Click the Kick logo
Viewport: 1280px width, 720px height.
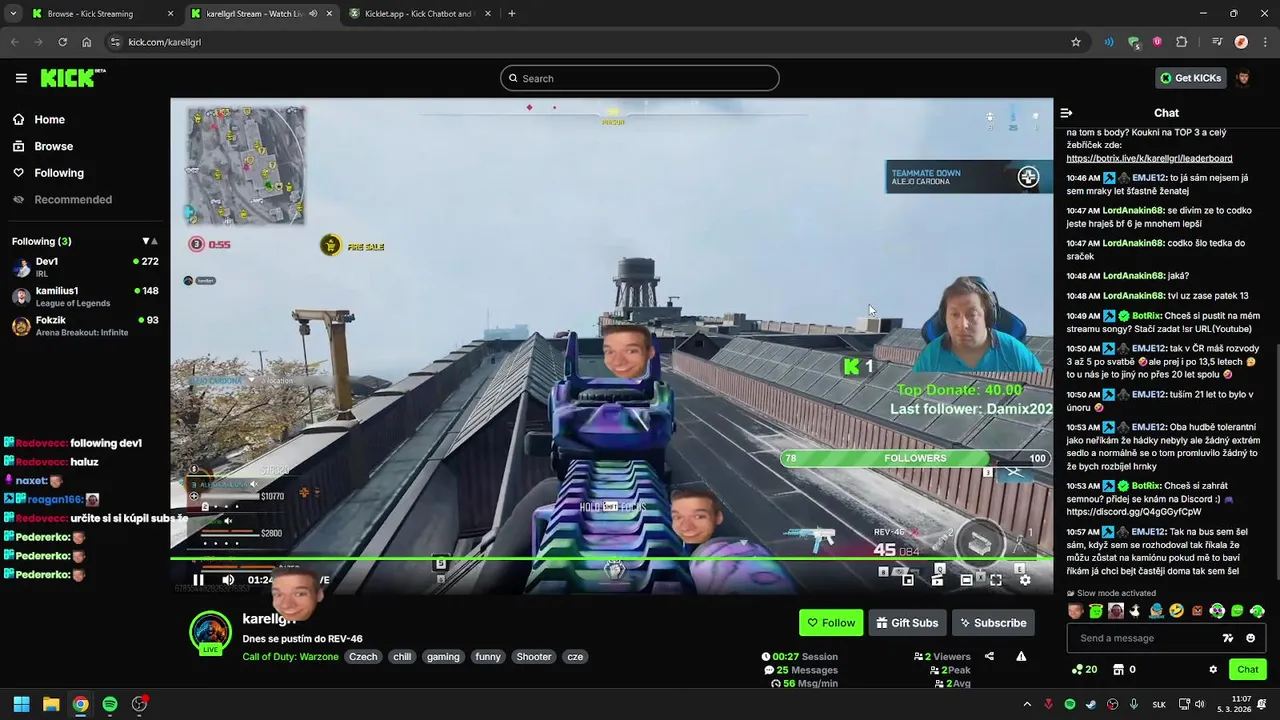[x=73, y=78]
